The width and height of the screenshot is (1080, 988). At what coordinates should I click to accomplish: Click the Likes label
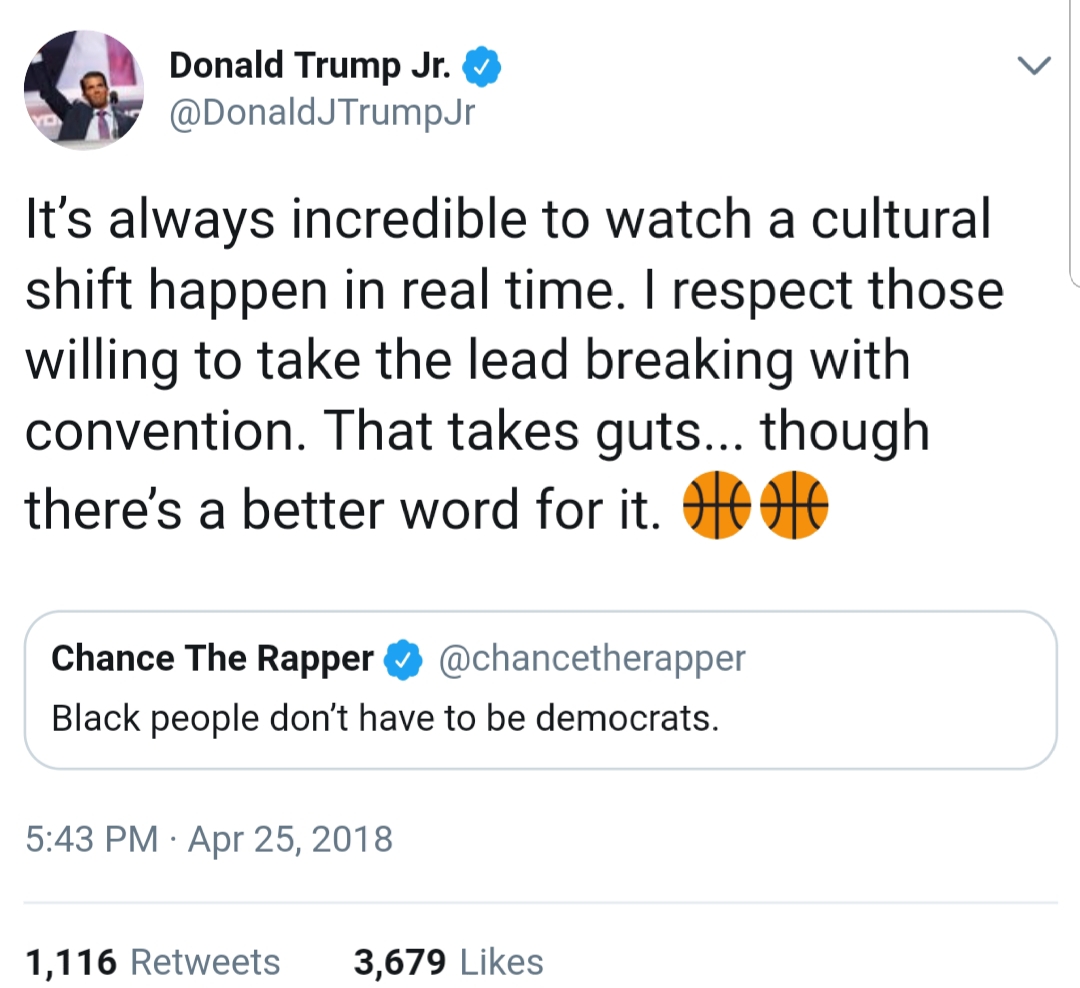(x=501, y=962)
